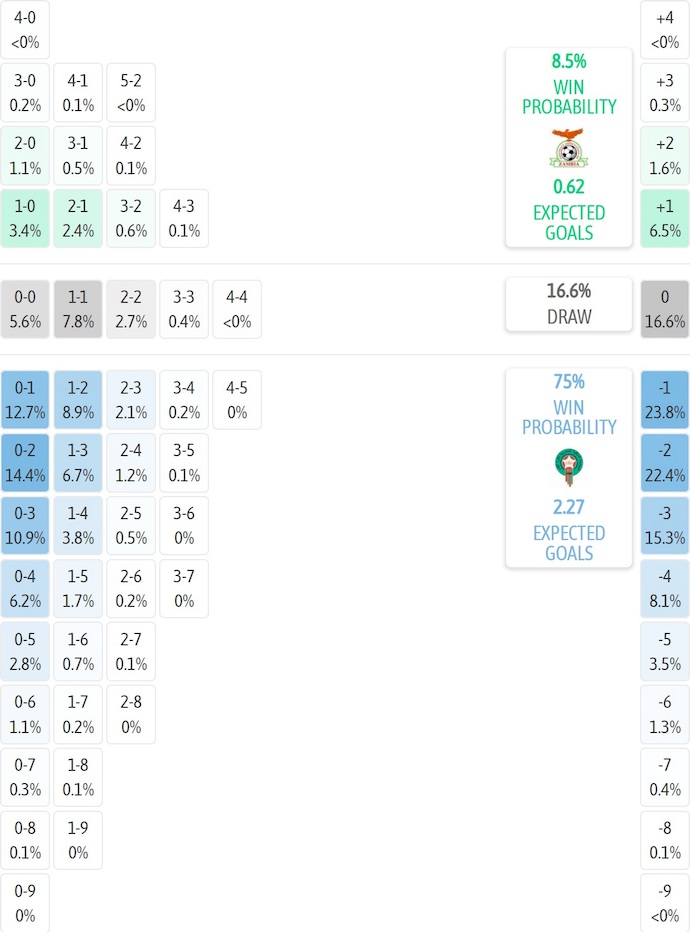Select the -2 goal difference tile
The height and width of the screenshot is (932, 690).
click(665, 461)
